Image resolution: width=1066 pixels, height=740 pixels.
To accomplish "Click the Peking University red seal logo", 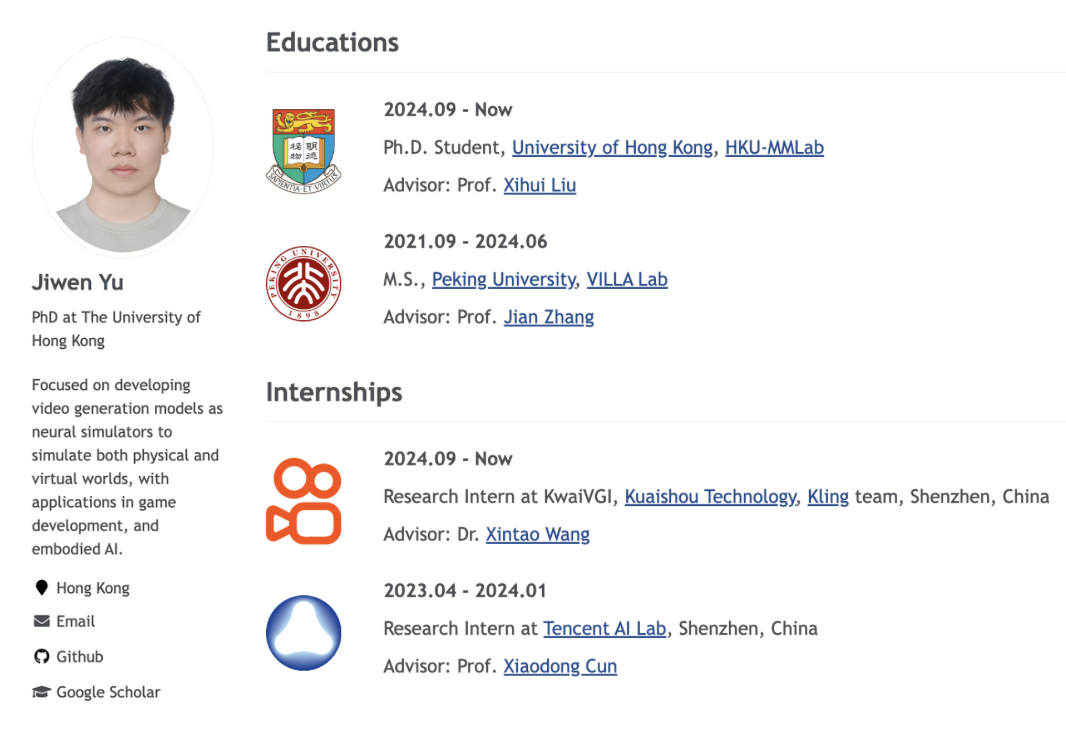I will coord(304,283).
